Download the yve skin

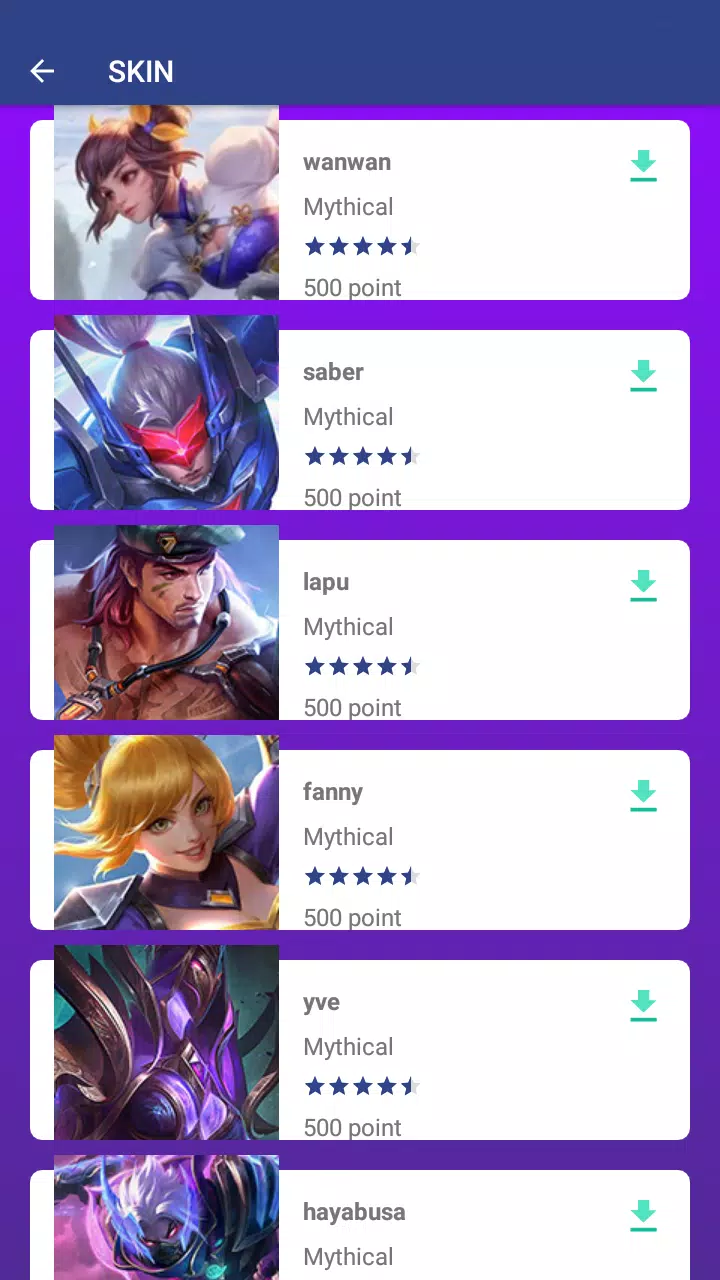point(643,1006)
